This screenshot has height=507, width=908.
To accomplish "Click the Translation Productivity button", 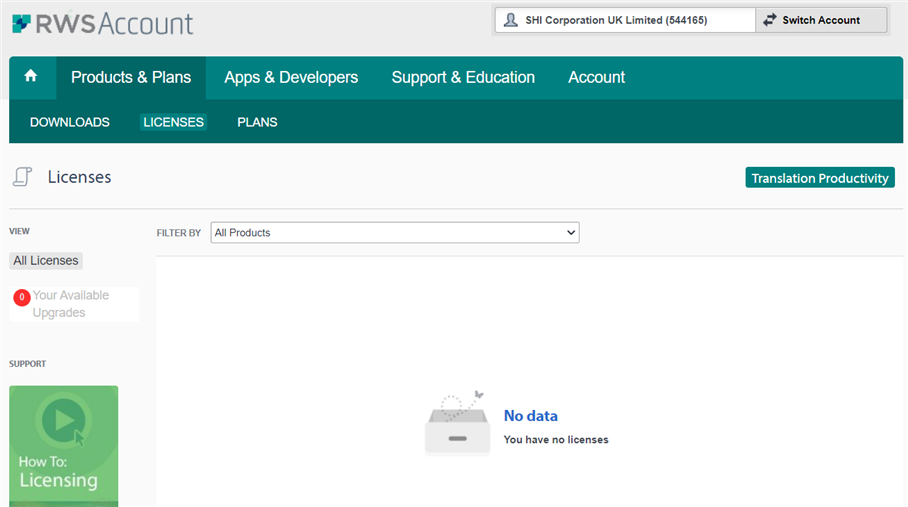I will (x=820, y=178).
